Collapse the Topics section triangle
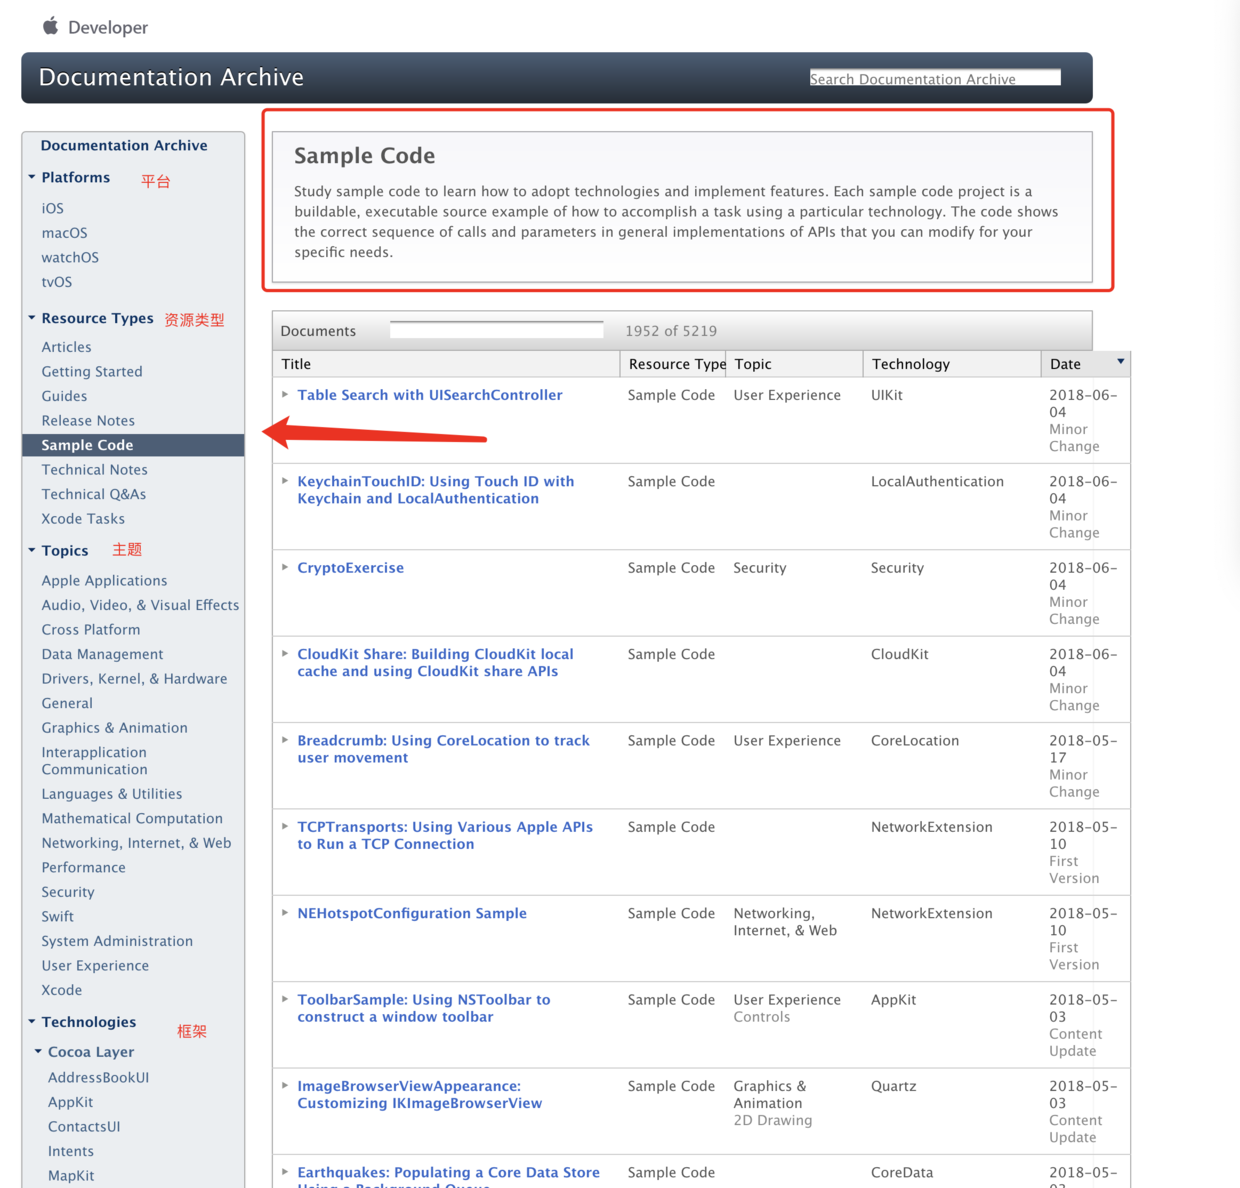Screen dimensions: 1240x1188 [x=32, y=550]
